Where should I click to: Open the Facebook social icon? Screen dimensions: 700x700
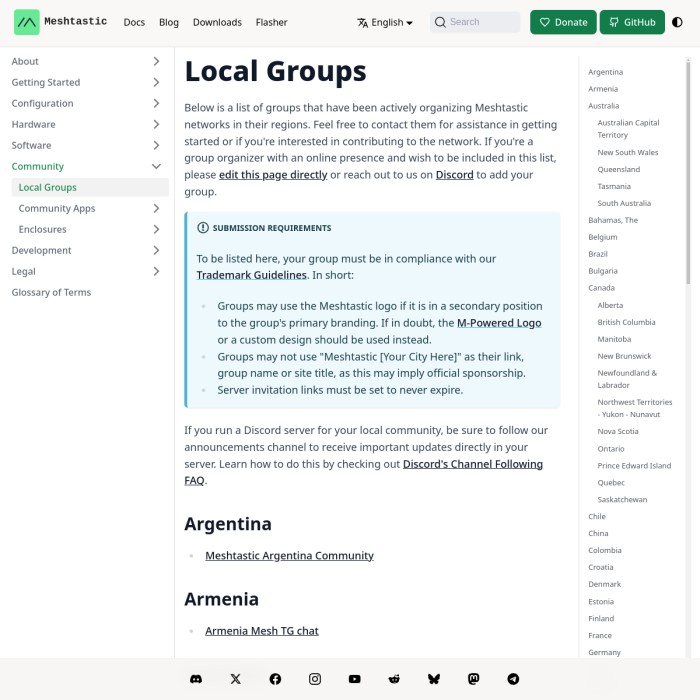(275, 679)
